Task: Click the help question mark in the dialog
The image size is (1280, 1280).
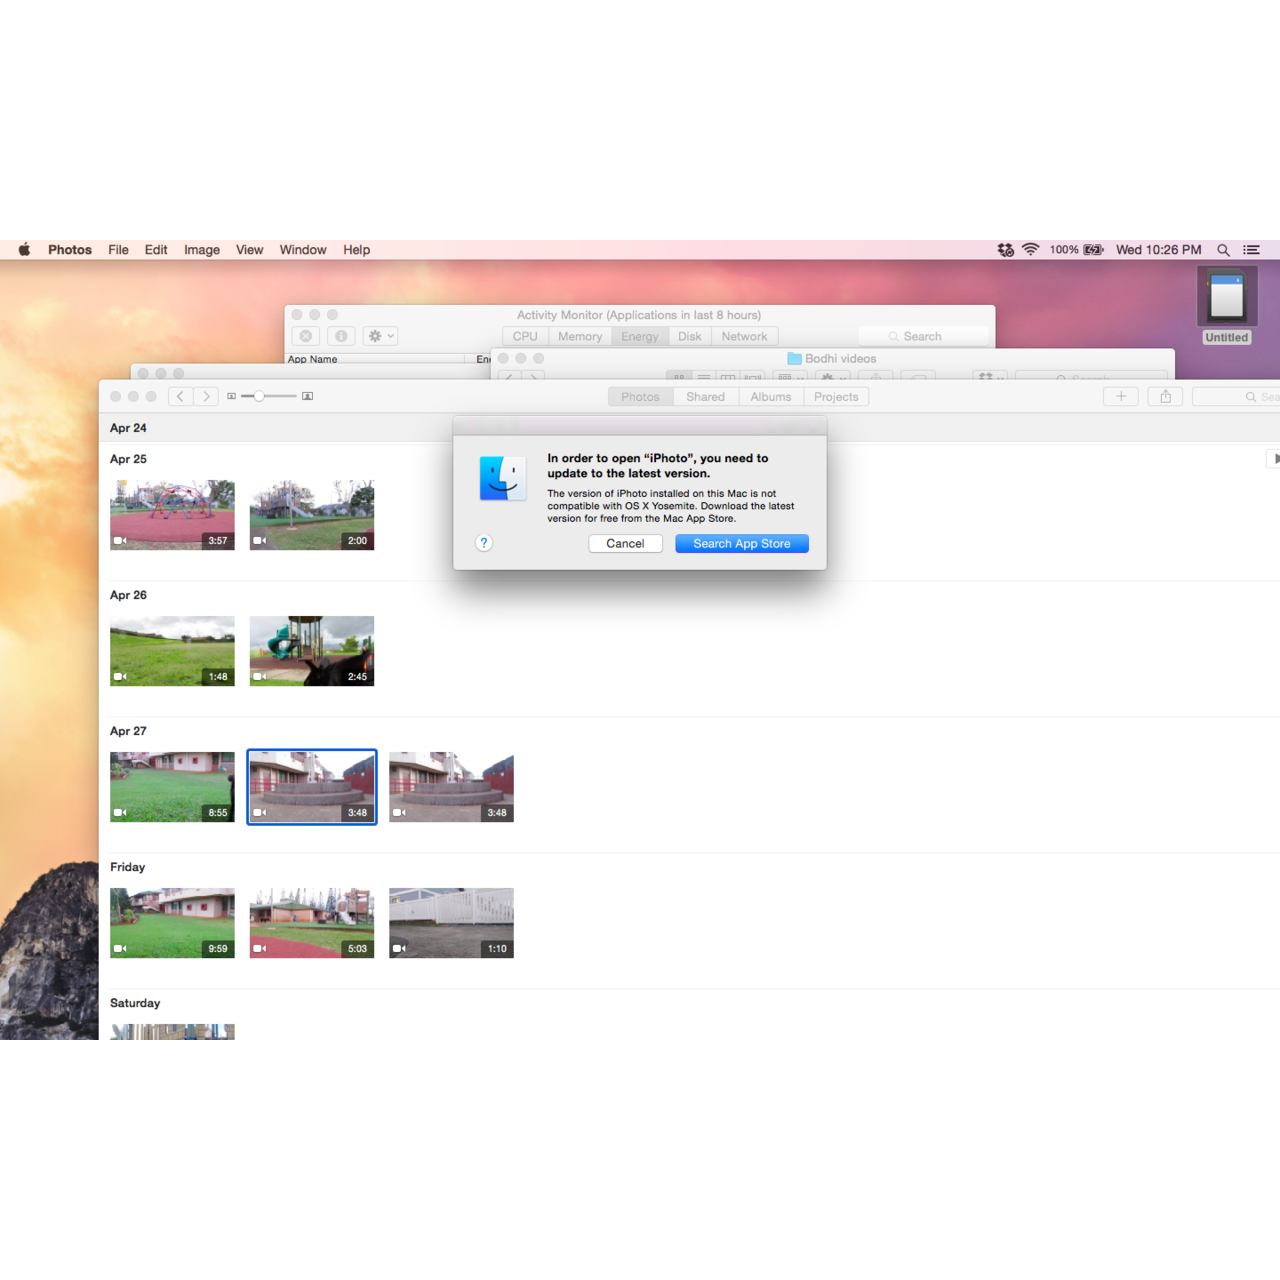Action: (x=484, y=543)
